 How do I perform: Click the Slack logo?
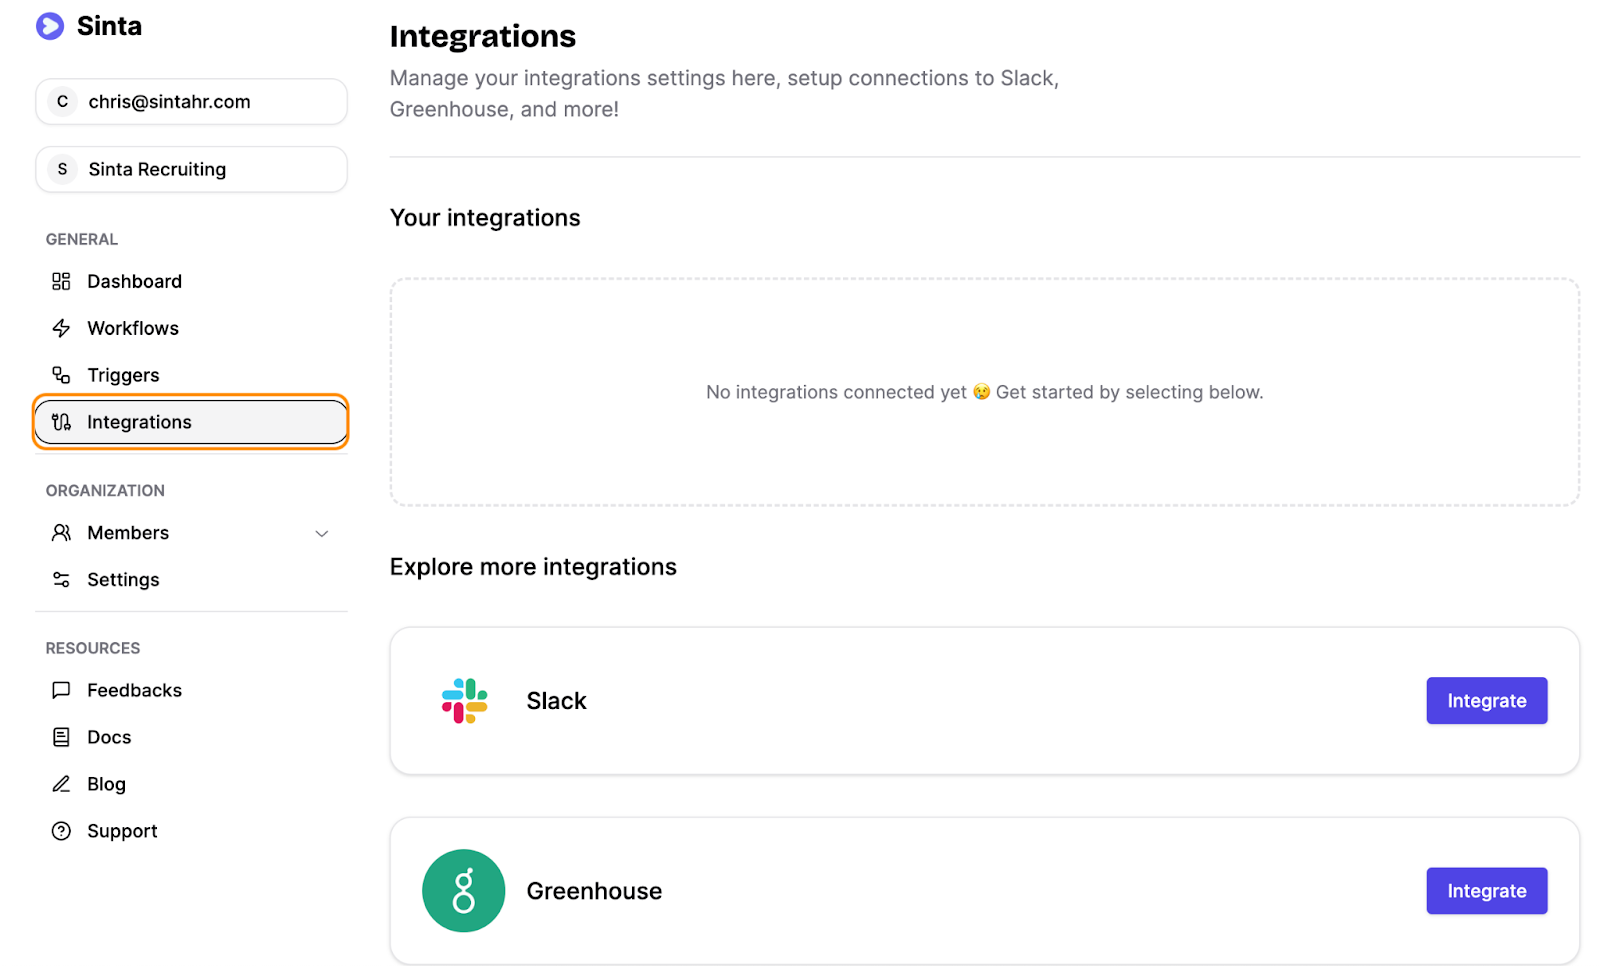click(x=464, y=701)
